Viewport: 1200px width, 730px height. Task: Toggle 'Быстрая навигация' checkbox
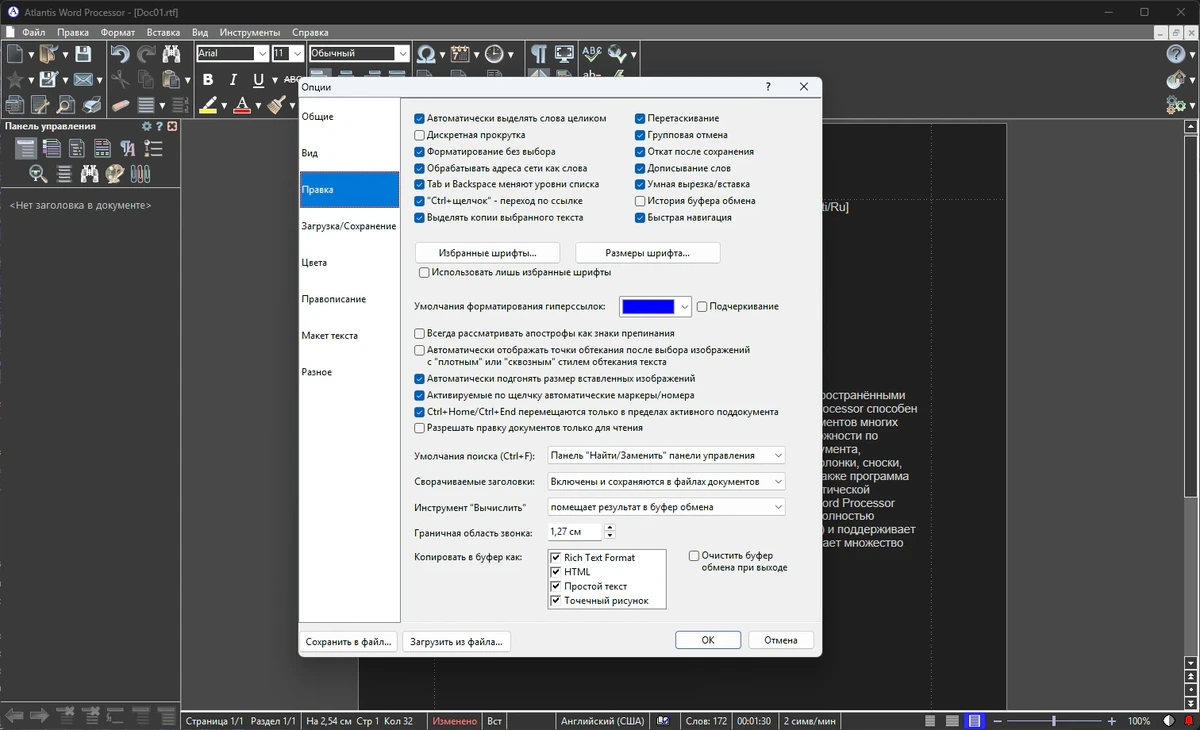[640, 217]
